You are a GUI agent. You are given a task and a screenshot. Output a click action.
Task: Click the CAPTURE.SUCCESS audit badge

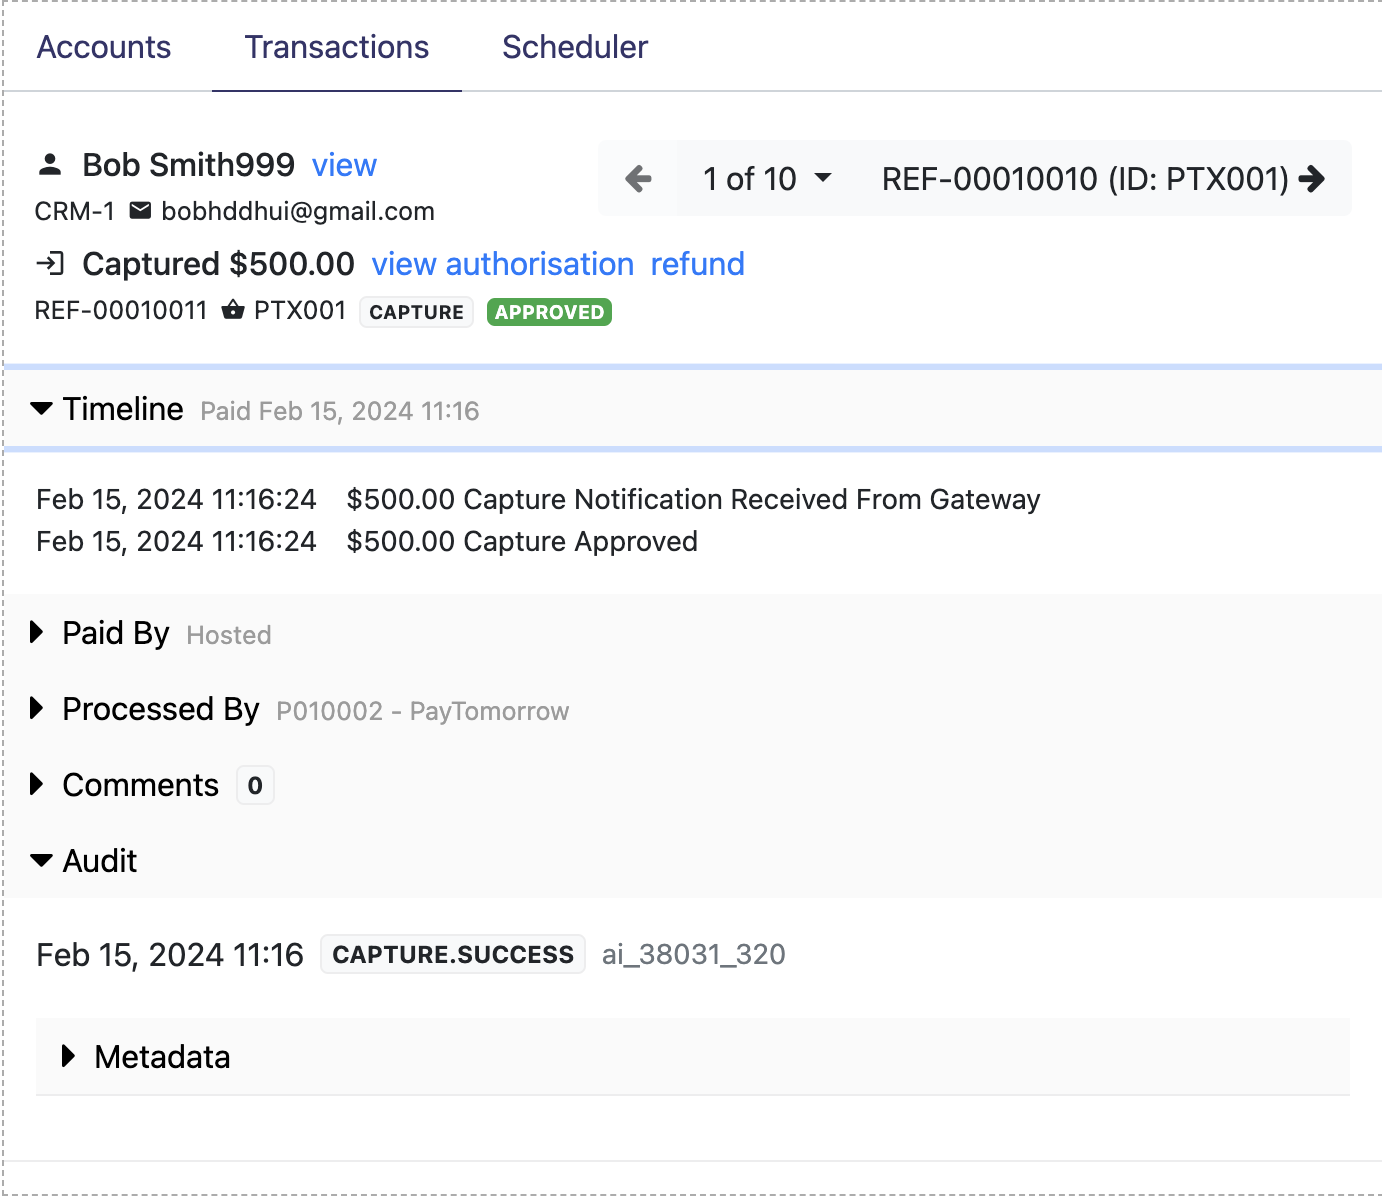(453, 955)
